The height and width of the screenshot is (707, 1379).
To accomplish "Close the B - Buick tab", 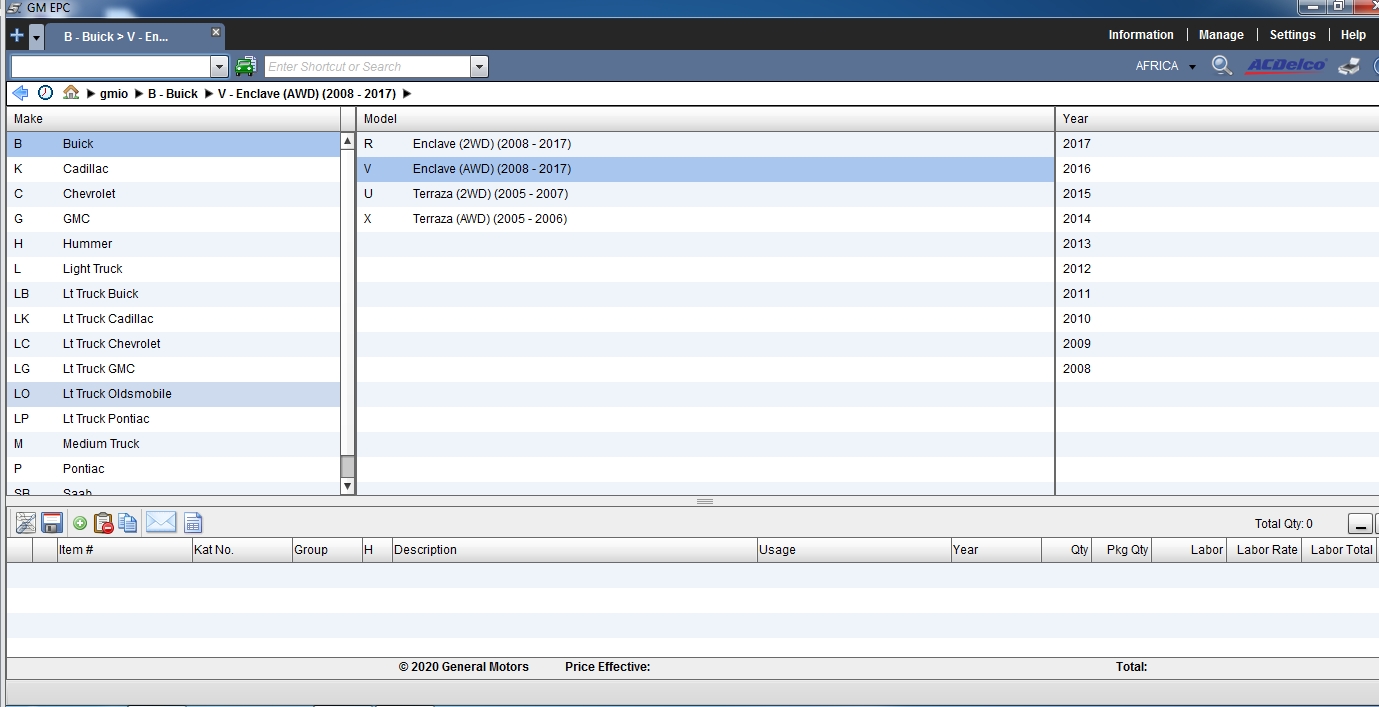I will pos(215,32).
